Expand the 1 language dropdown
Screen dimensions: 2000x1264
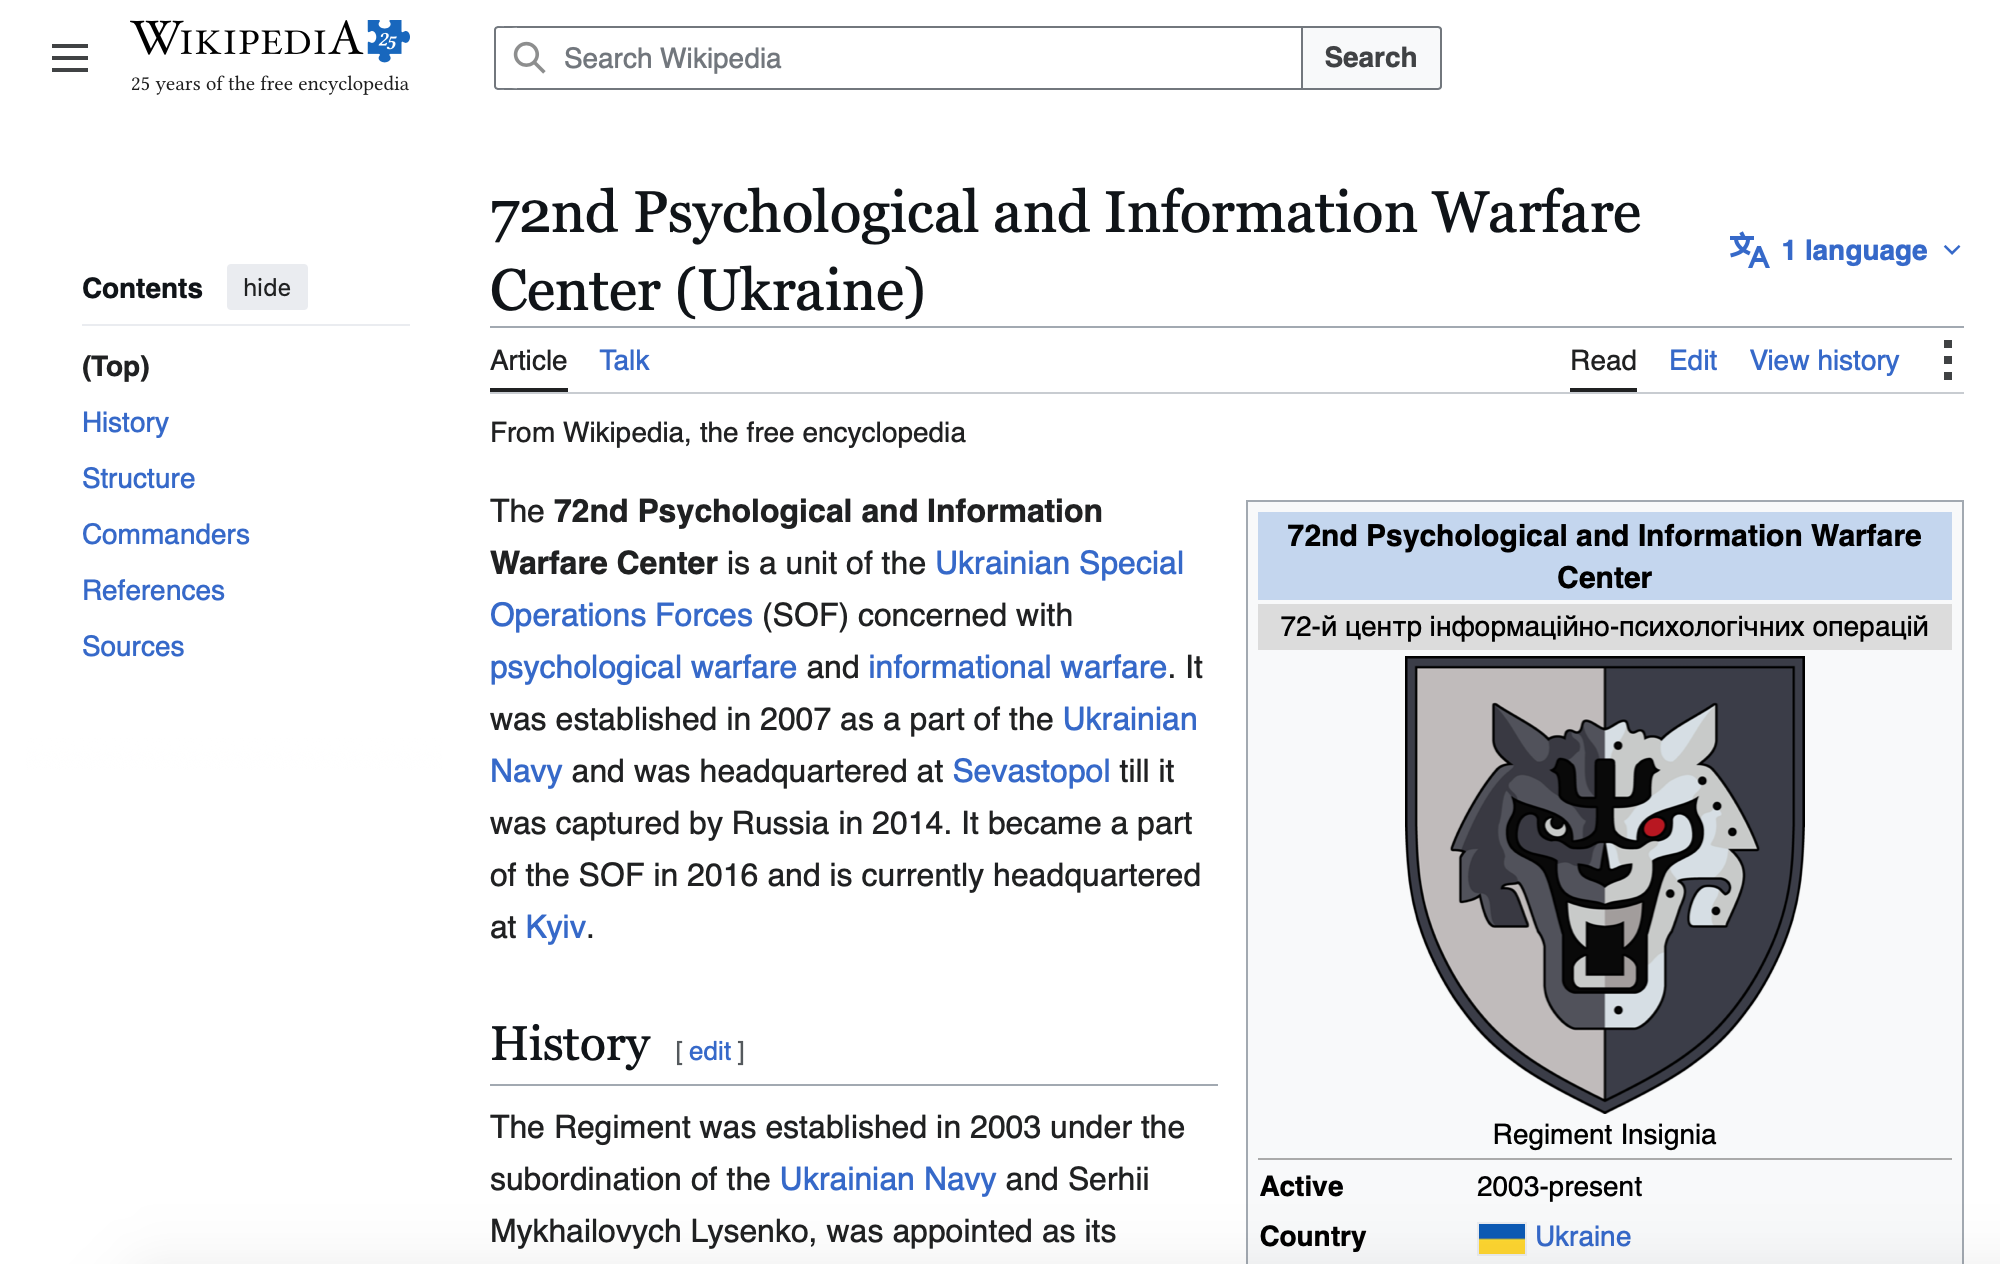[1846, 250]
